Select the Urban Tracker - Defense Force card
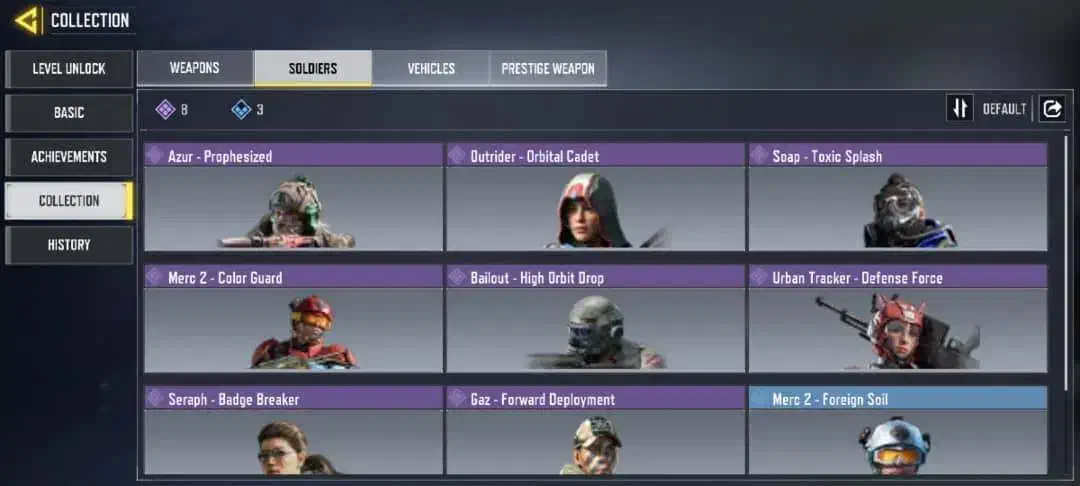The width and height of the screenshot is (1080, 486). pyautogui.click(x=898, y=319)
